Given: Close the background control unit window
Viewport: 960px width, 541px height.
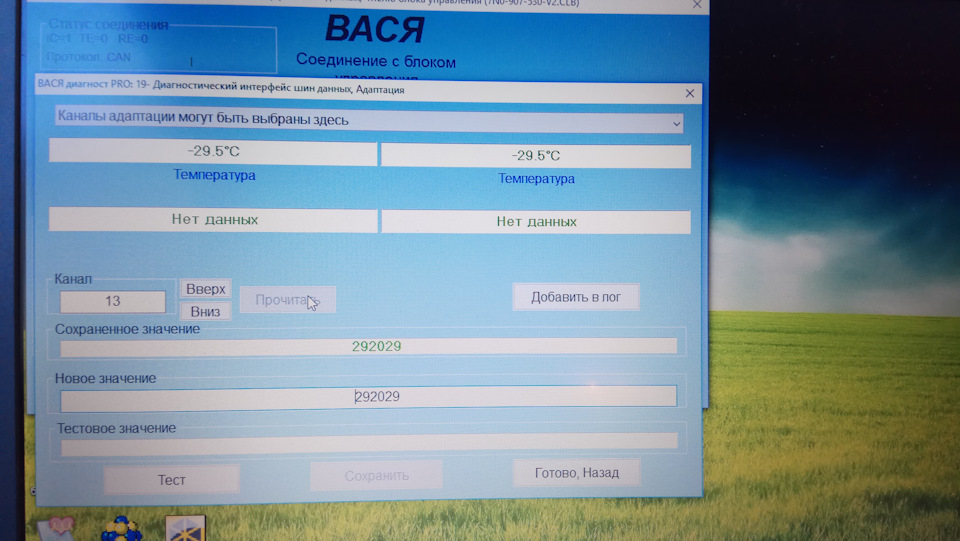Looking at the screenshot, I should (697, 5).
